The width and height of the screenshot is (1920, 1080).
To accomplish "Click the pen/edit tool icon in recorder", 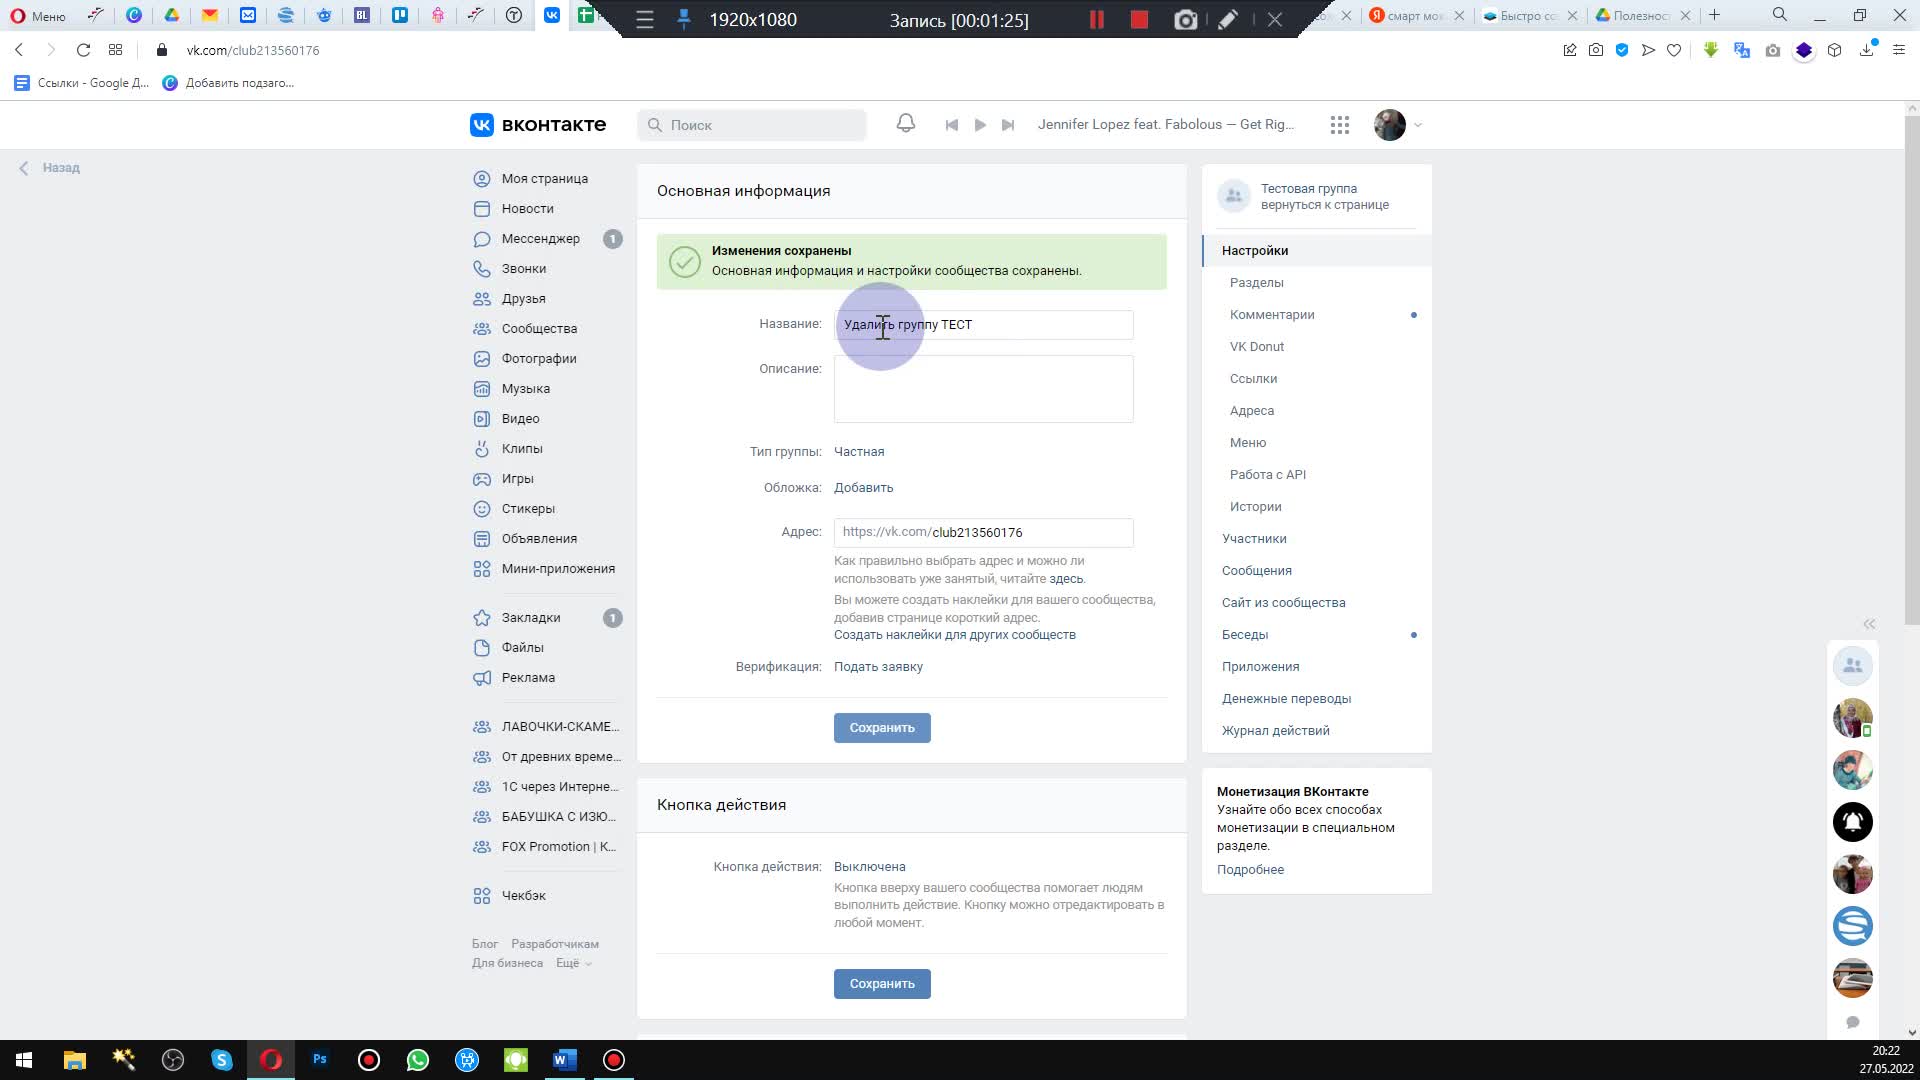I will click(x=1229, y=20).
